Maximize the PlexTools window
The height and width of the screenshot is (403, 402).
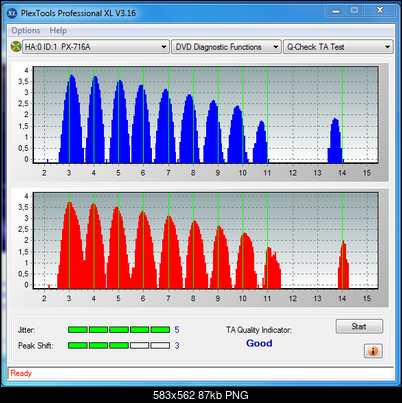(354, 11)
